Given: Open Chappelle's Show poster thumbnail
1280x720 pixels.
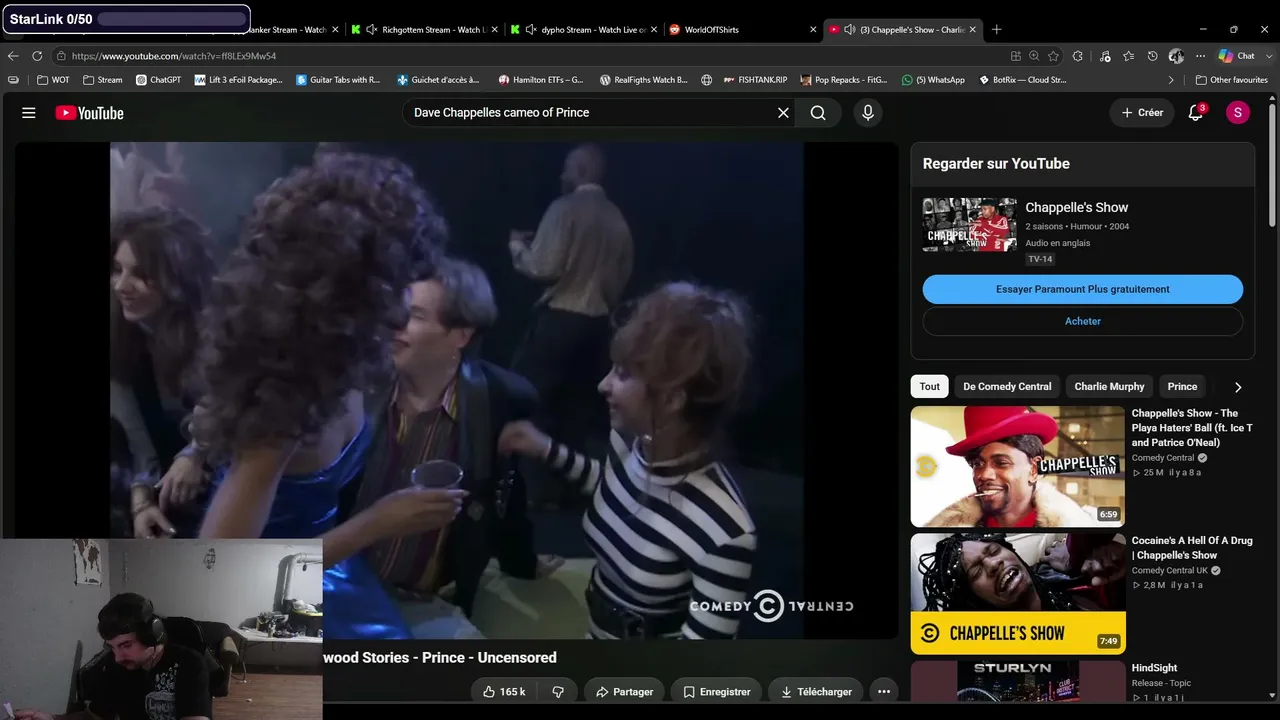Looking at the screenshot, I should click(970, 224).
